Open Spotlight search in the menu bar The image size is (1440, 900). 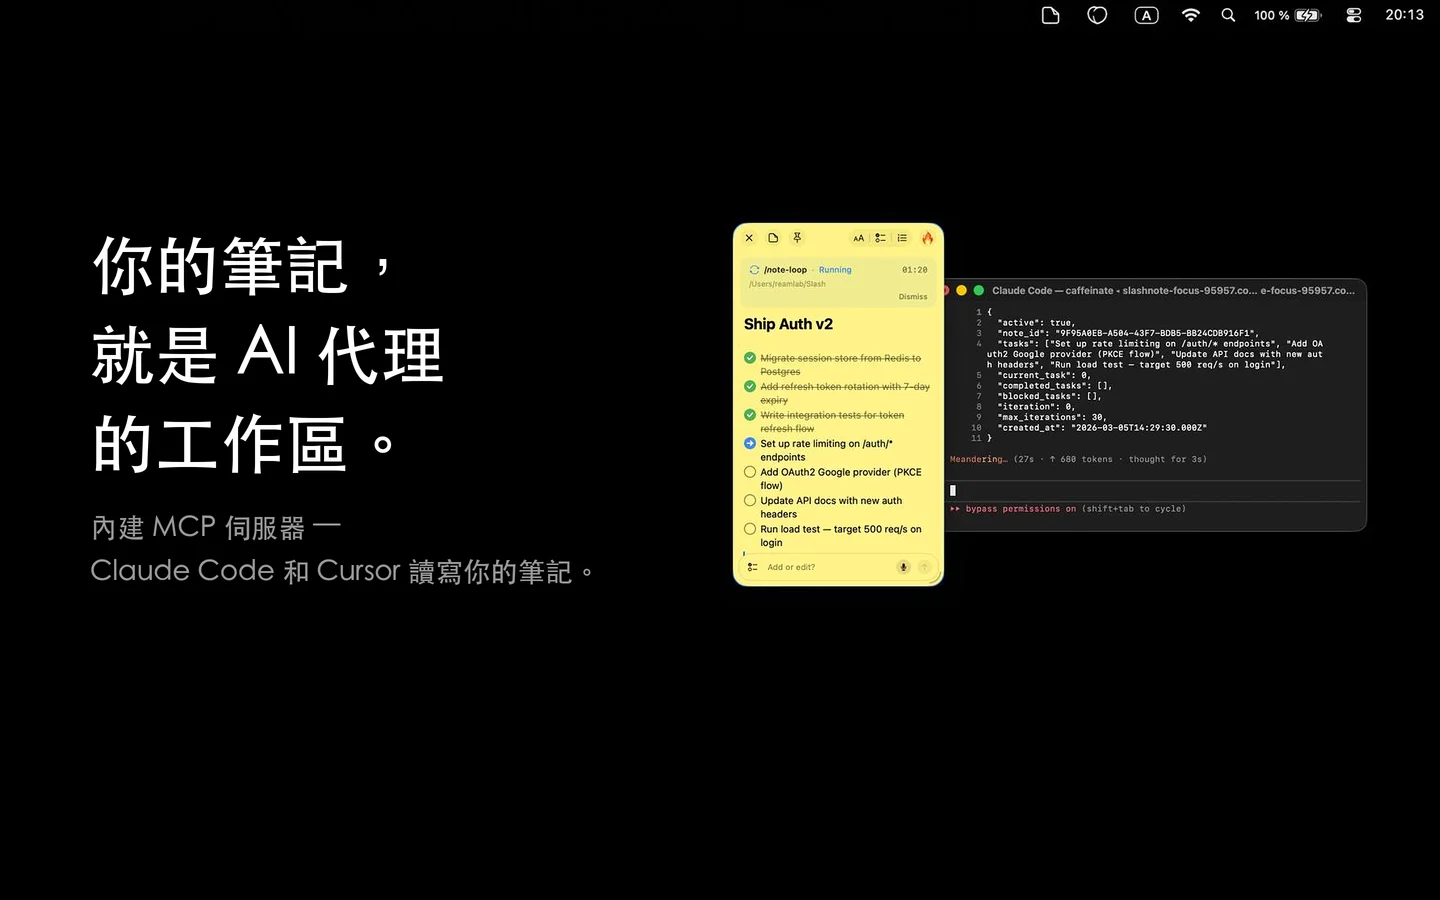1228,15
